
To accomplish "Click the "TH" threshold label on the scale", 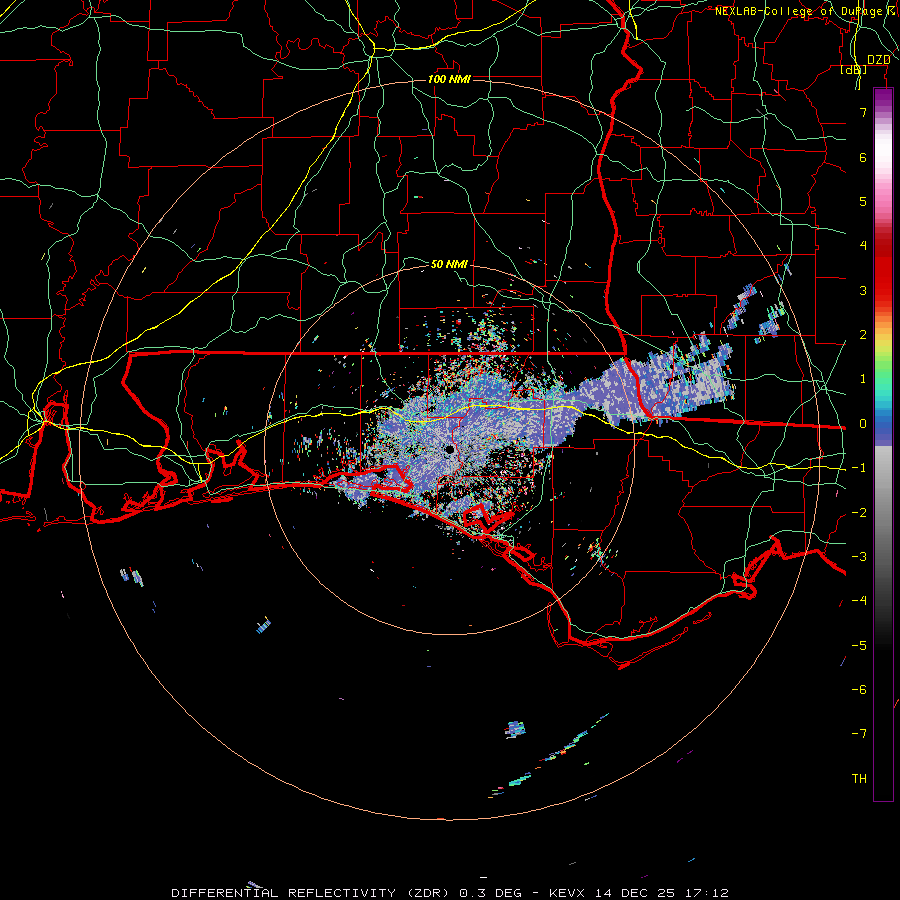I will coord(859,779).
